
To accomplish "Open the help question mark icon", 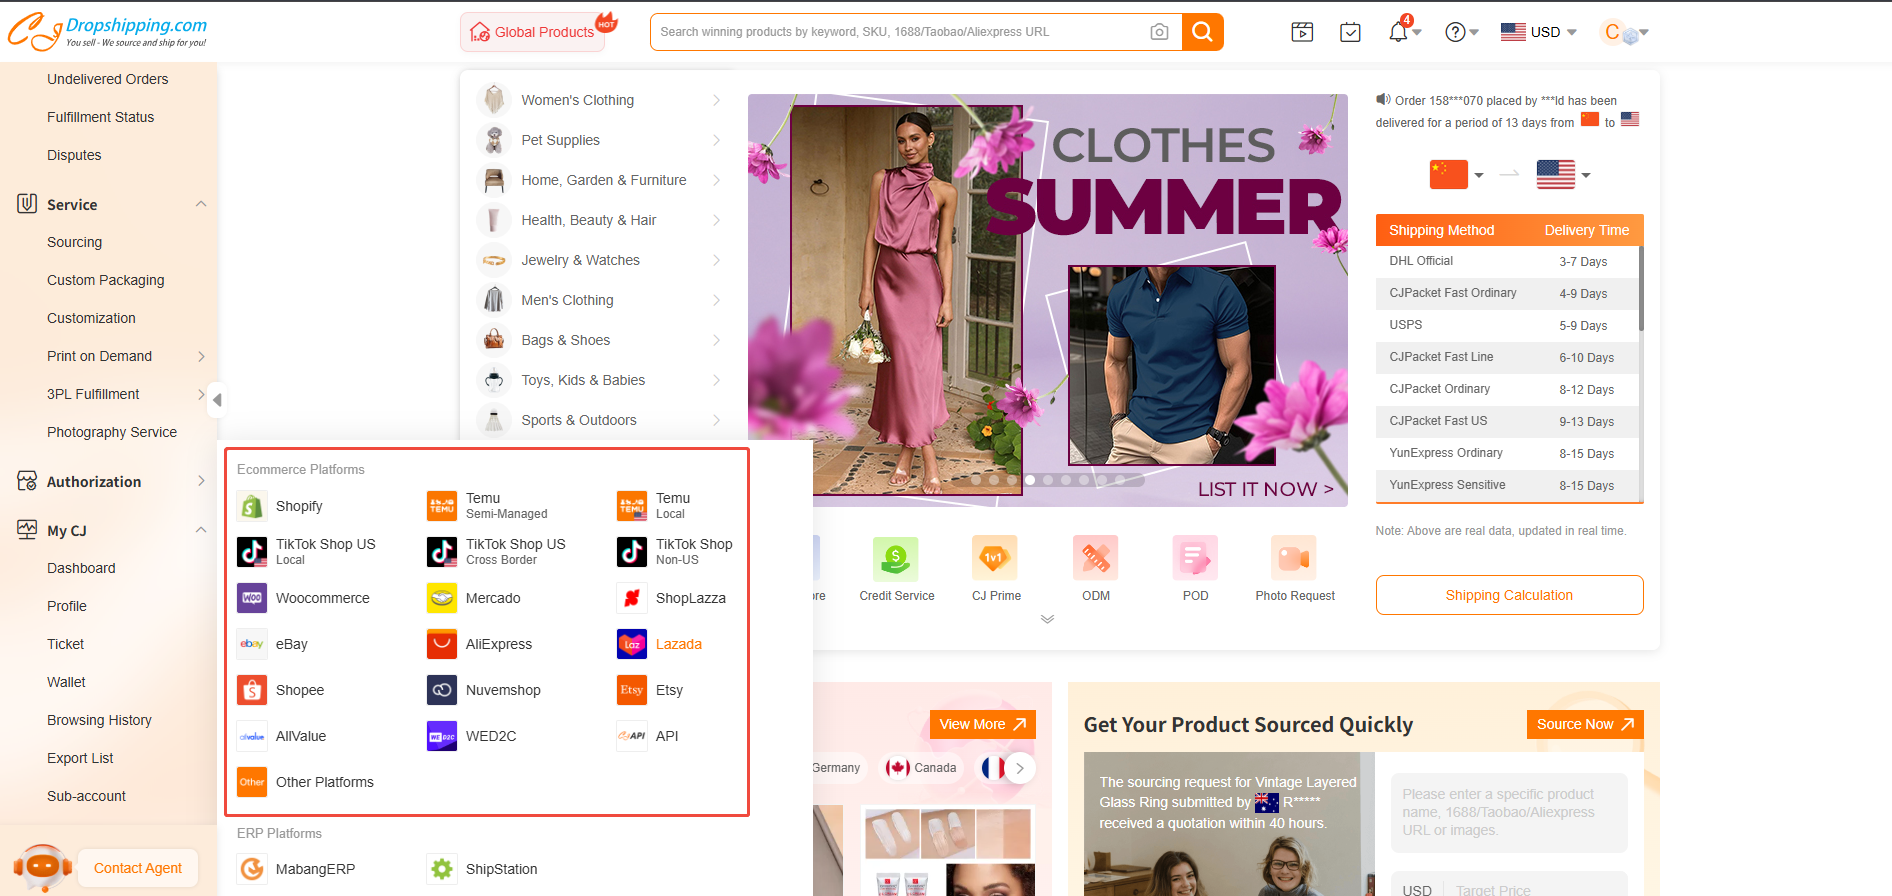I will [1456, 32].
